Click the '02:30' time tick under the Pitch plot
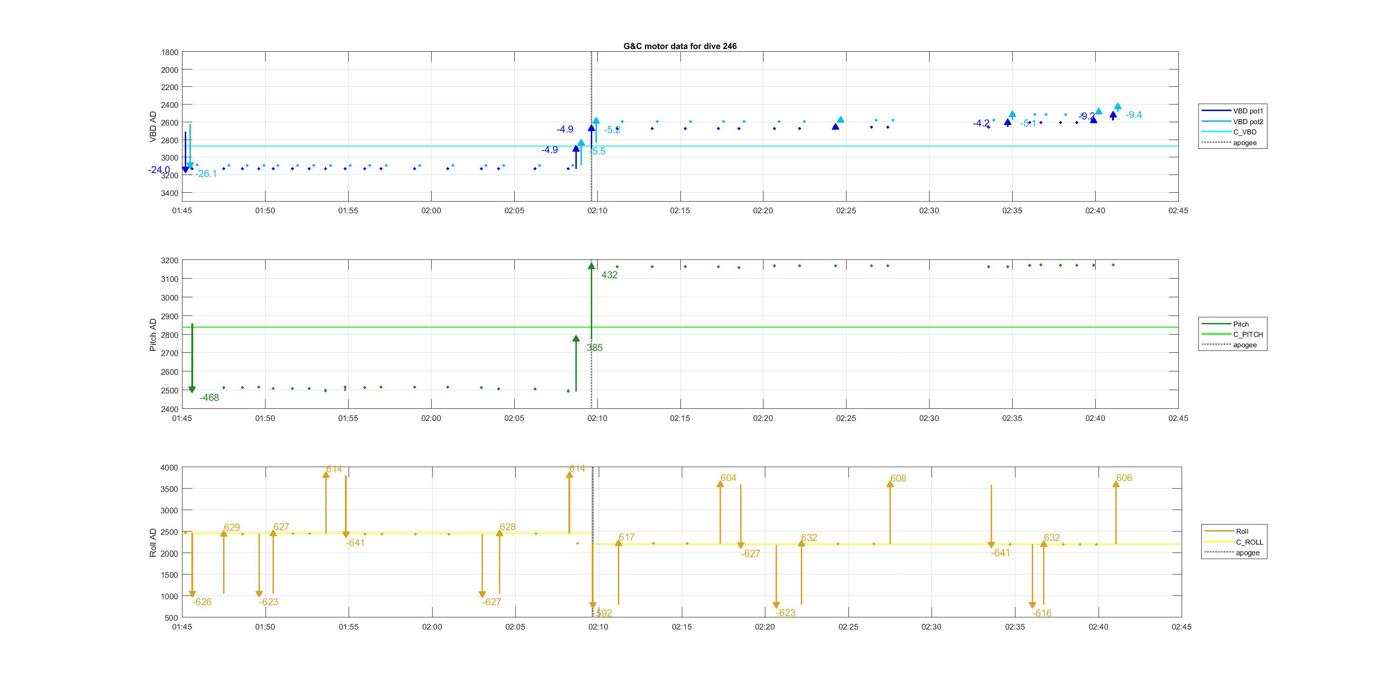This screenshot has height=693, width=1400. pyautogui.click(x=929, y=419)
